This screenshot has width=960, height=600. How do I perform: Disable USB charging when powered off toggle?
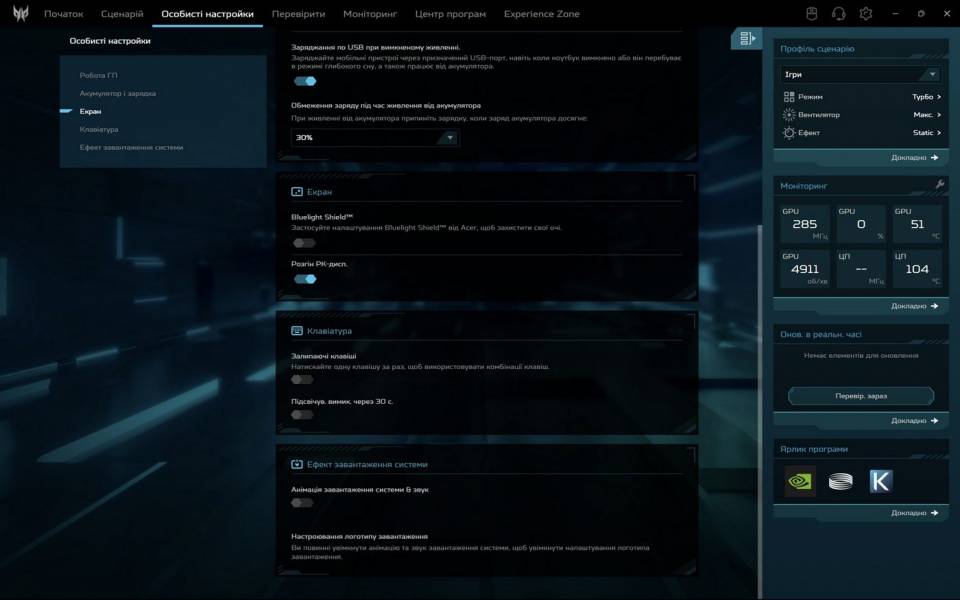click(x=304, y=81)
